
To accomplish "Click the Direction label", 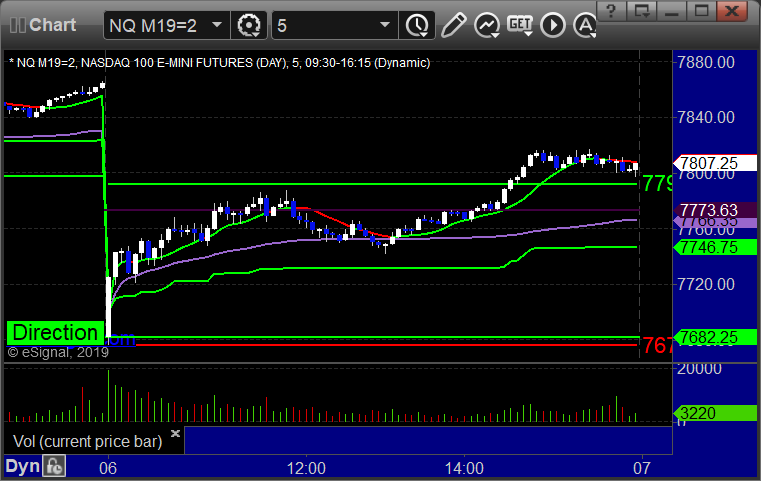I will [55, 333].
